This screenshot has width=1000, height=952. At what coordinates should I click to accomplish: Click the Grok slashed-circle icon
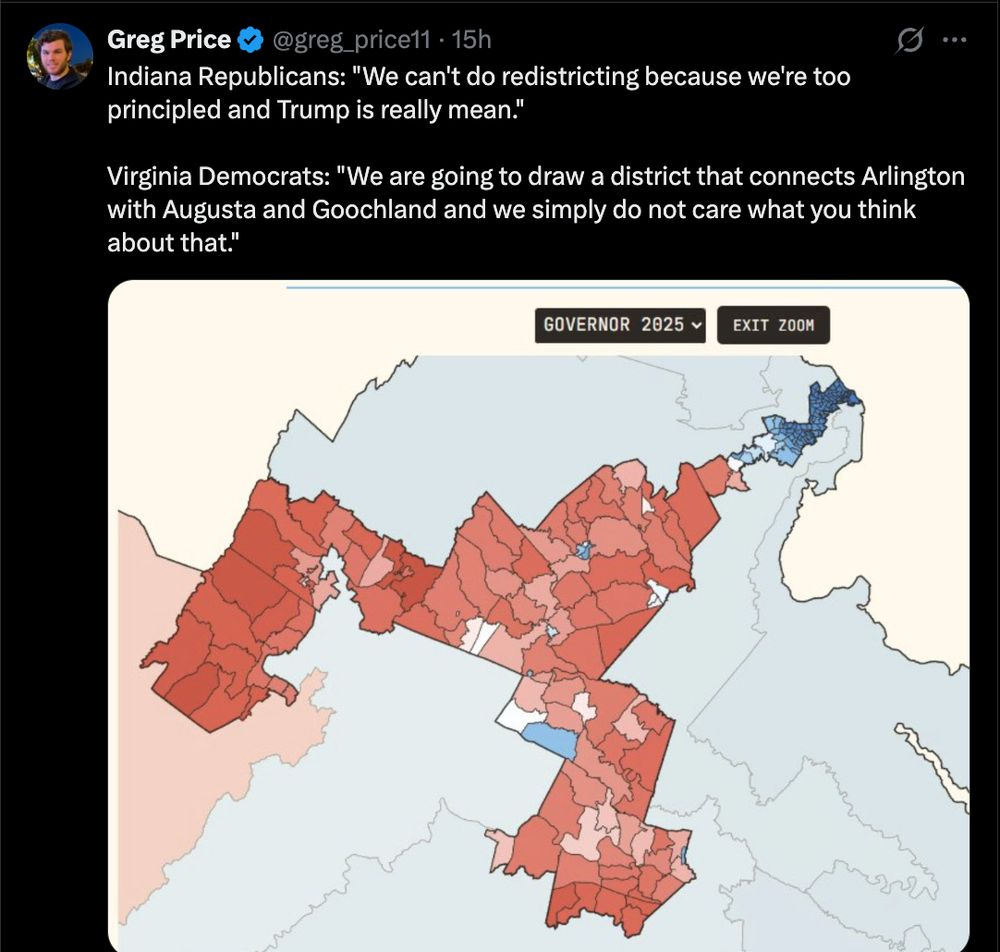(x=910, y=41)
